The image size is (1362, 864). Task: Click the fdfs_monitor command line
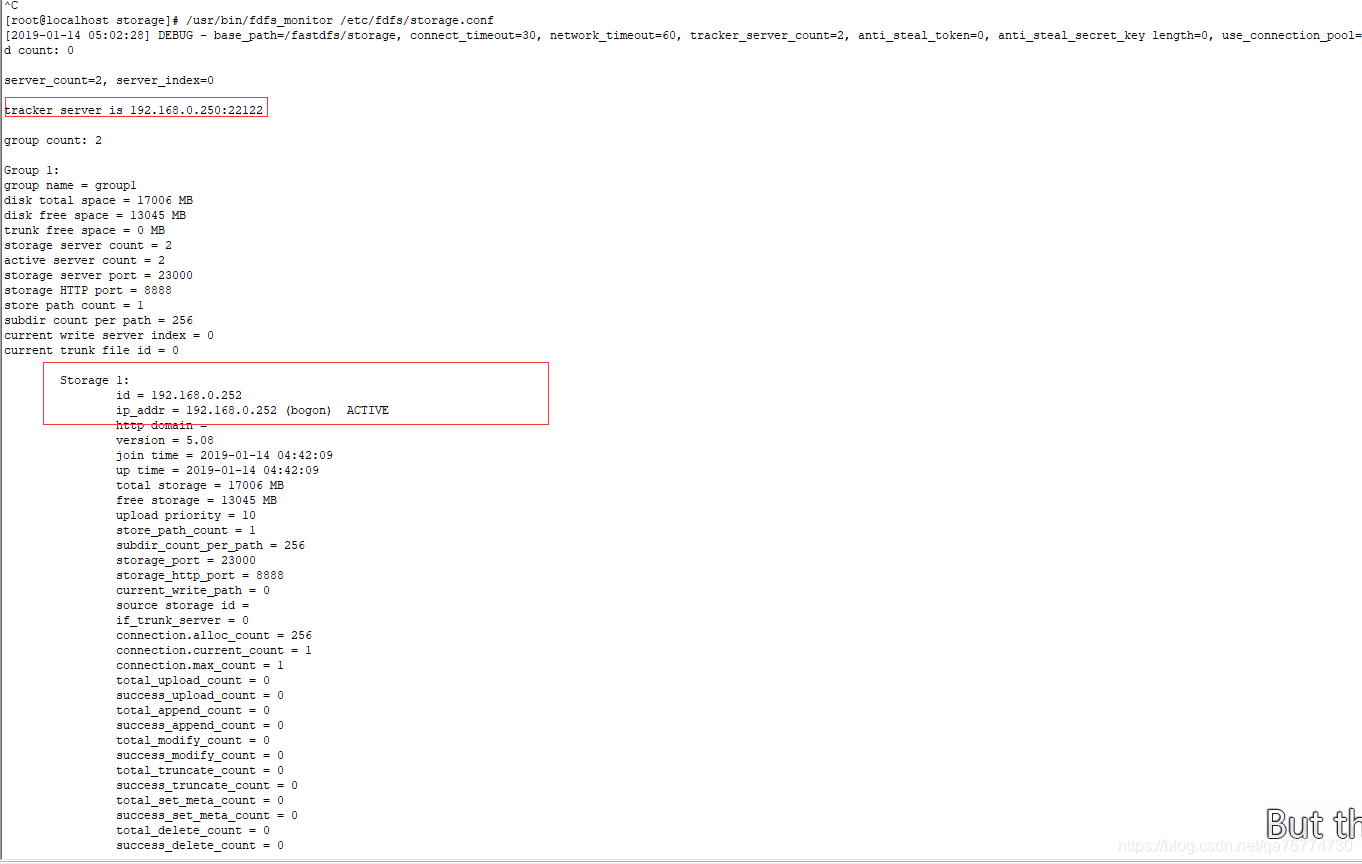(x=249, y=20)
